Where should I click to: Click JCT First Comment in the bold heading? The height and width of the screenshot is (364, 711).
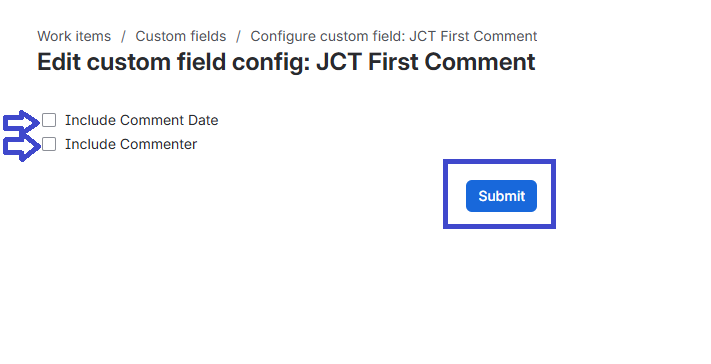[x=425, y=62]
